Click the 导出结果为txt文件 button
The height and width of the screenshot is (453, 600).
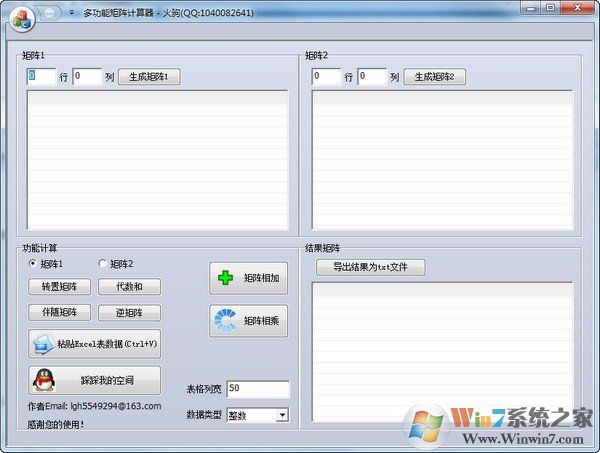click(x=370, y=267)
